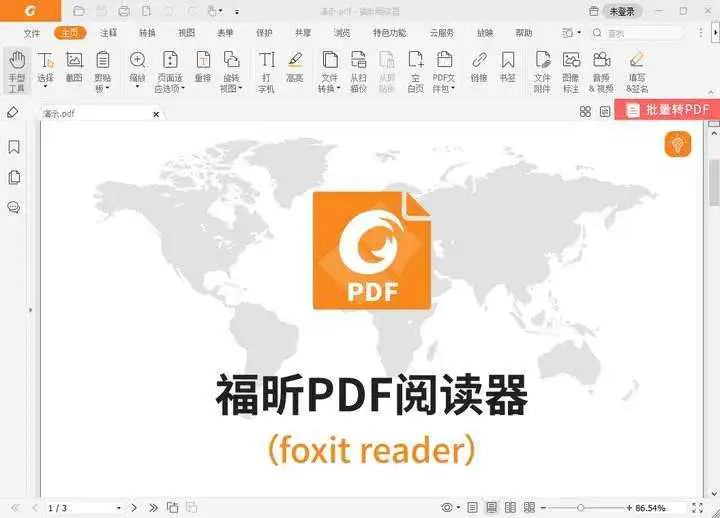
Task: Open the comments panel in left sidebar
Action: click(14, 208)
